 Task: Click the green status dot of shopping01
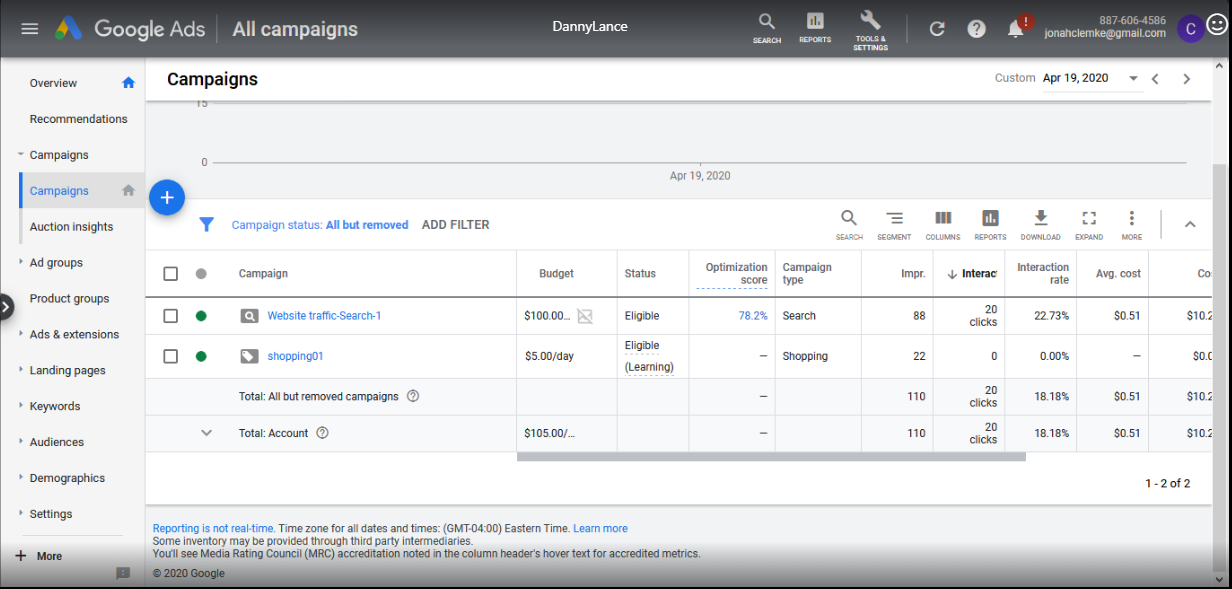tap(201, 356)
